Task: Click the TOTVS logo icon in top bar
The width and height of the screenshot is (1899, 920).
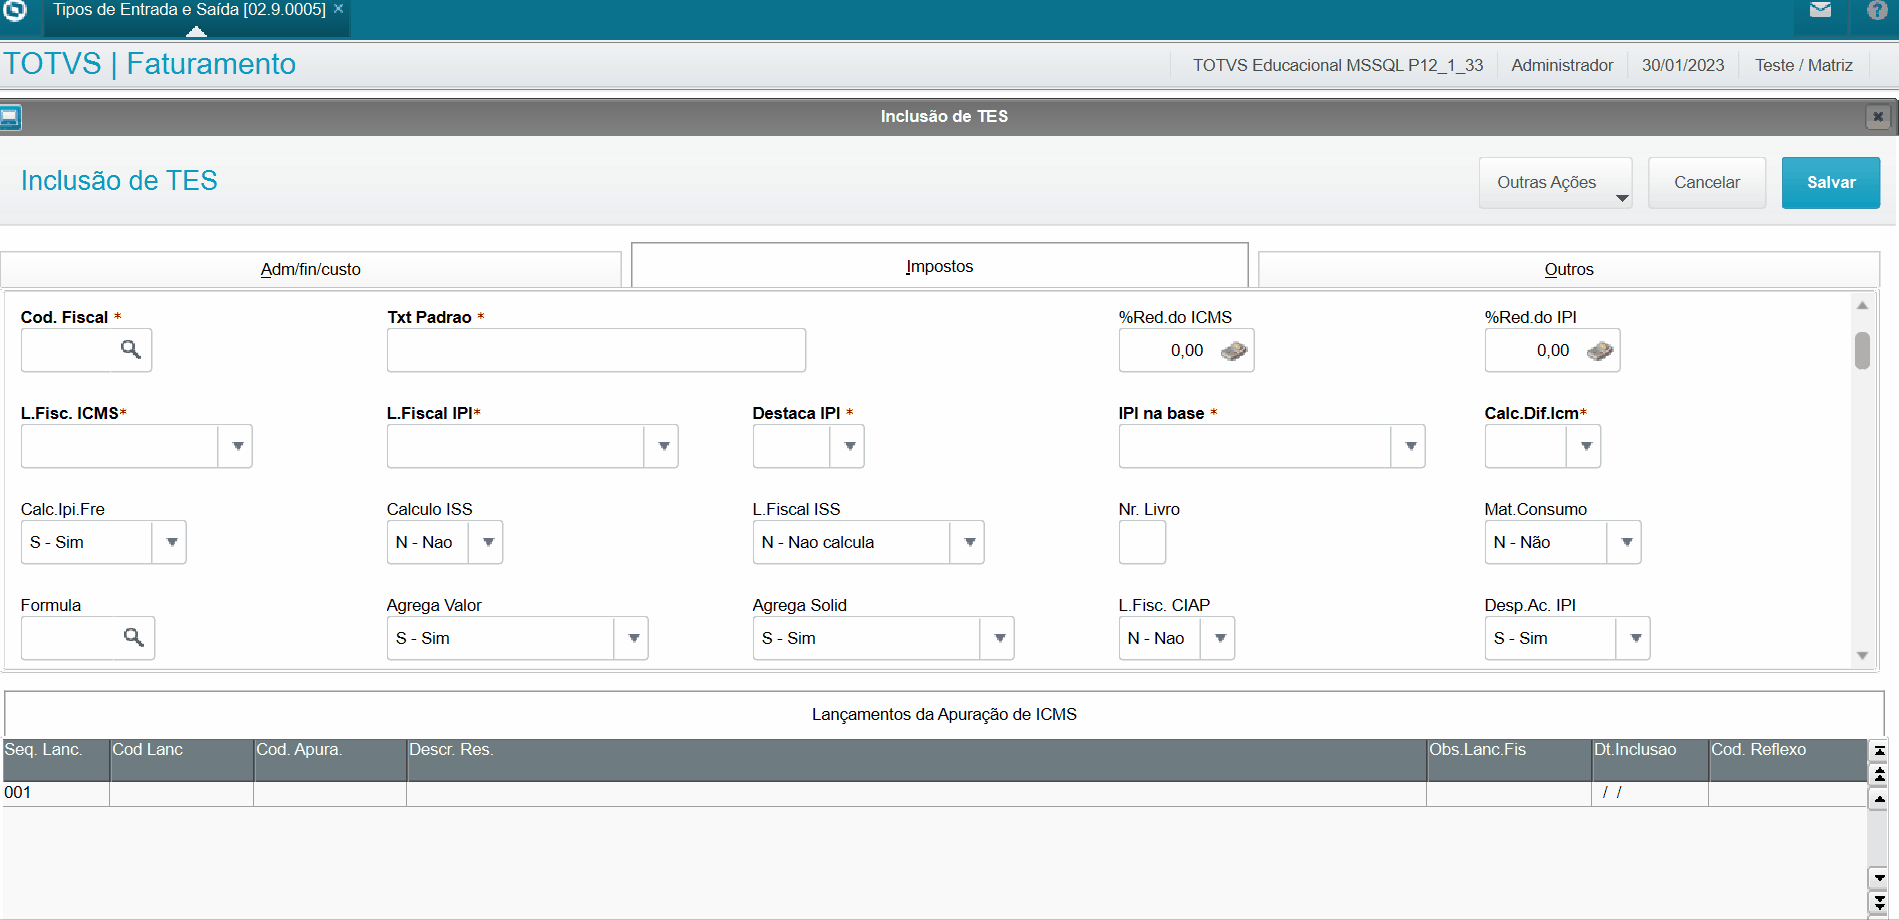Action: 14,10
